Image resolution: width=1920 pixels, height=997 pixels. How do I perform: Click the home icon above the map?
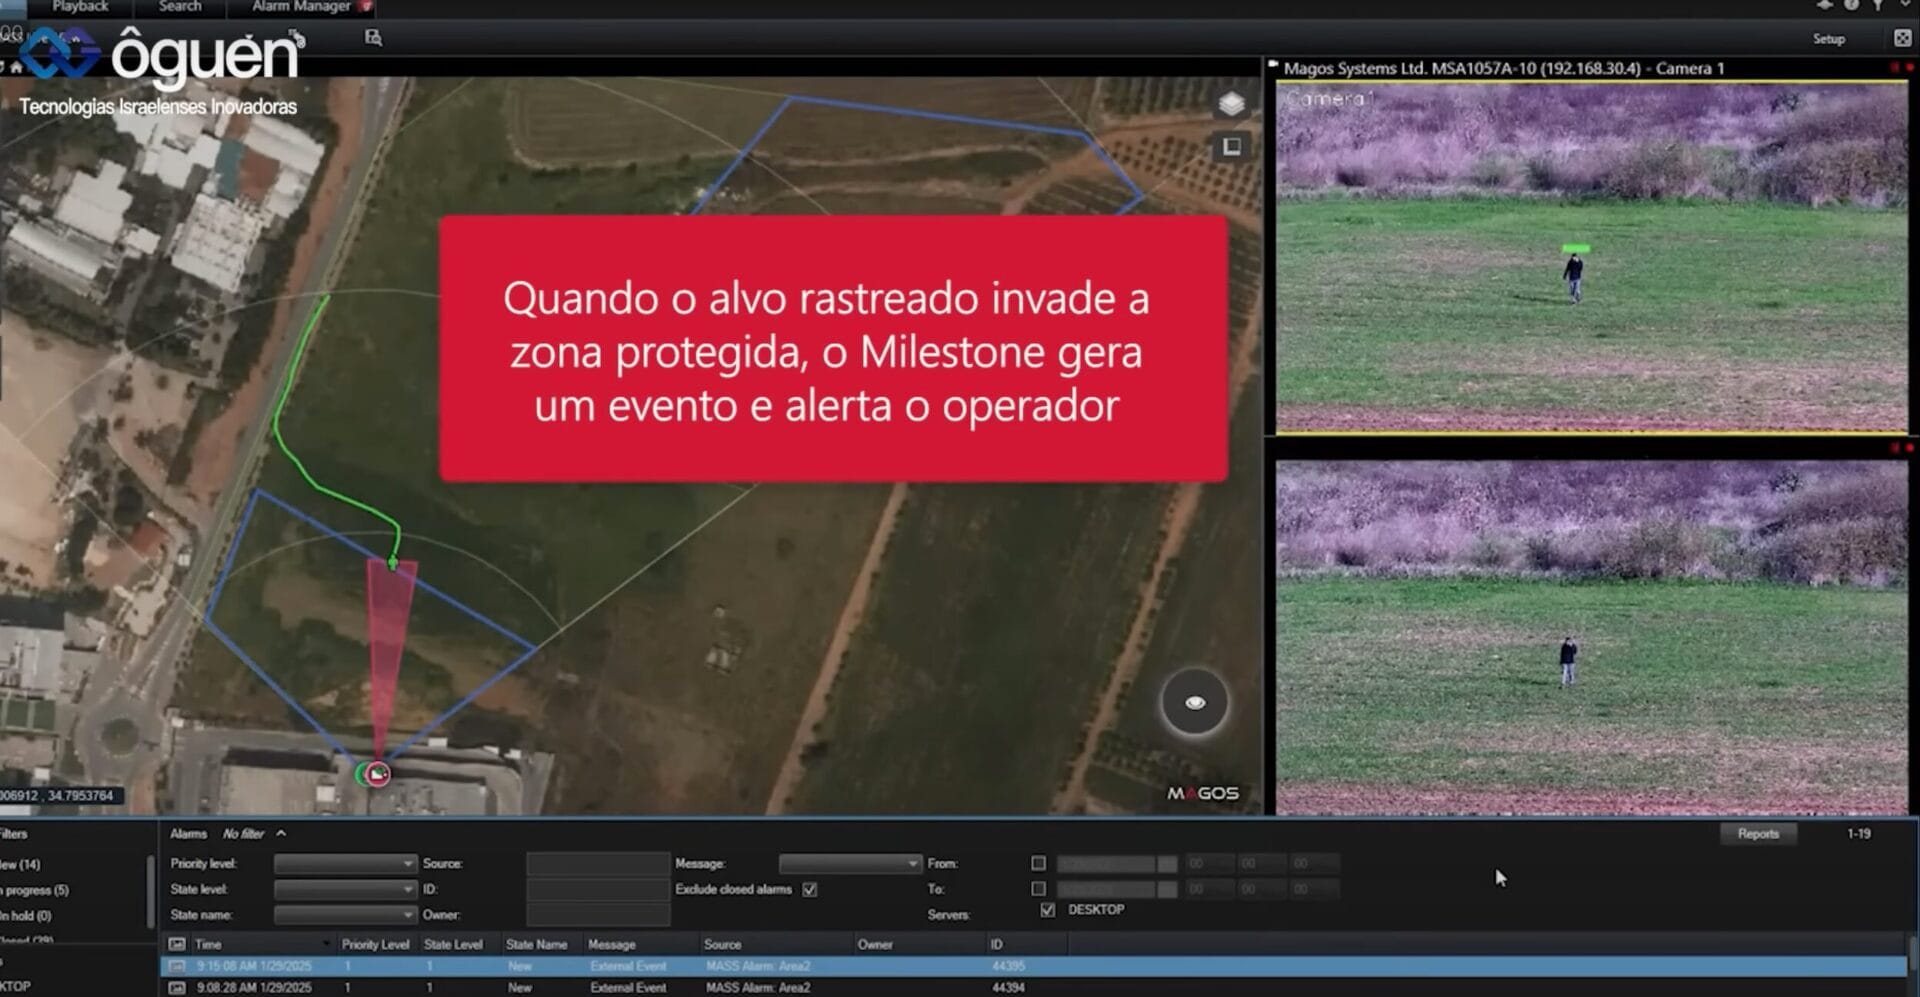click(16, 67)
